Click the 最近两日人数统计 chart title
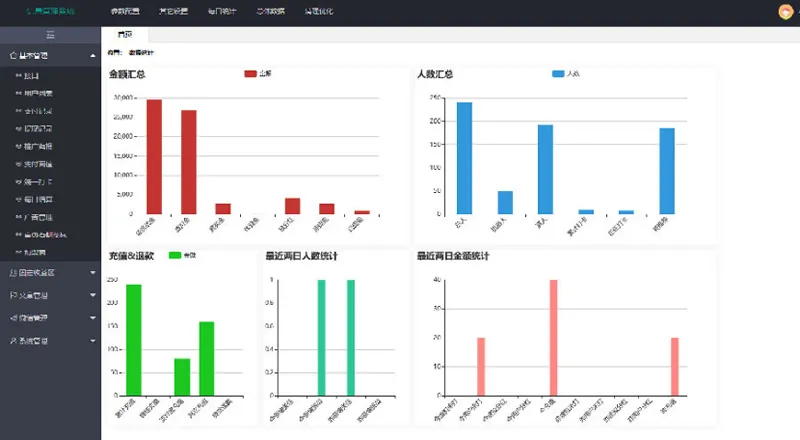 (301, 256)
